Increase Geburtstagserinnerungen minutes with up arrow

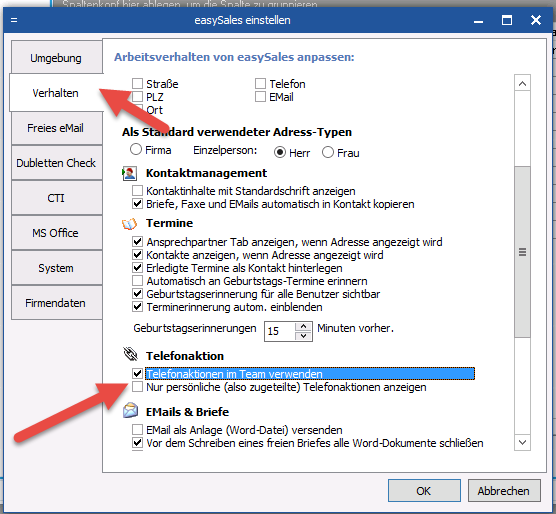coord(303,326)
